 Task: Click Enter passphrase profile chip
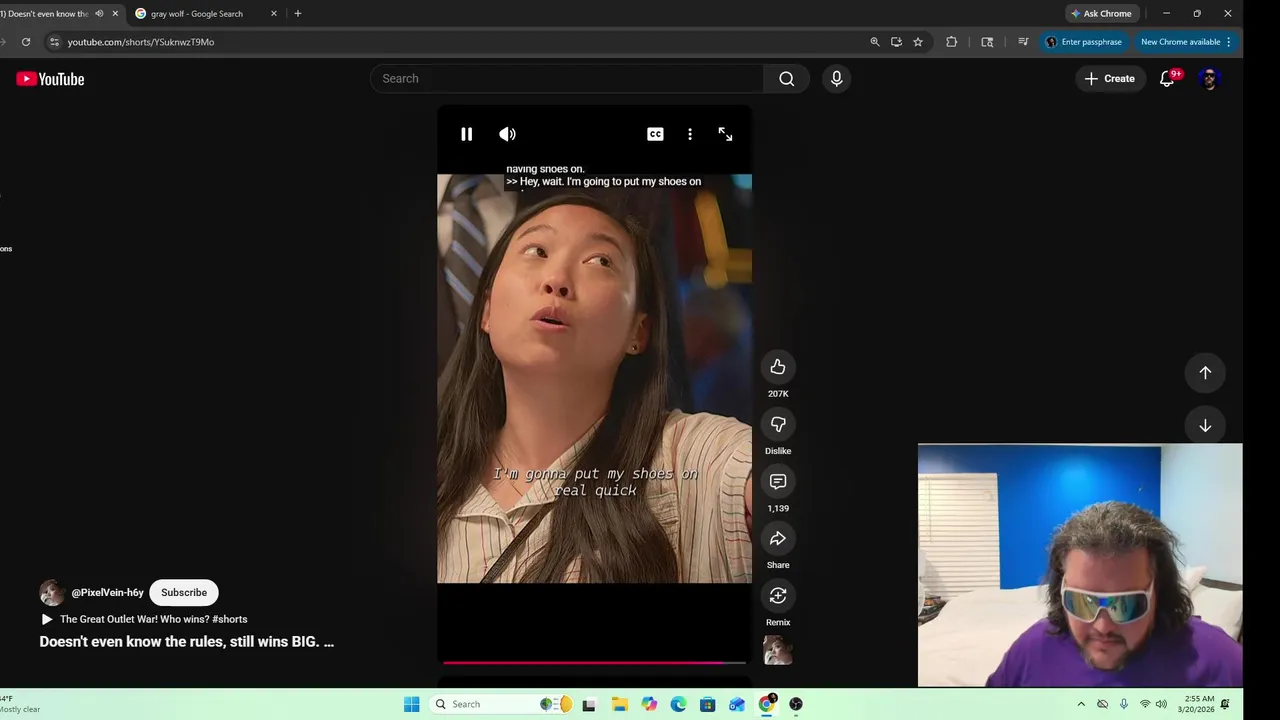tap(1084, 42)
